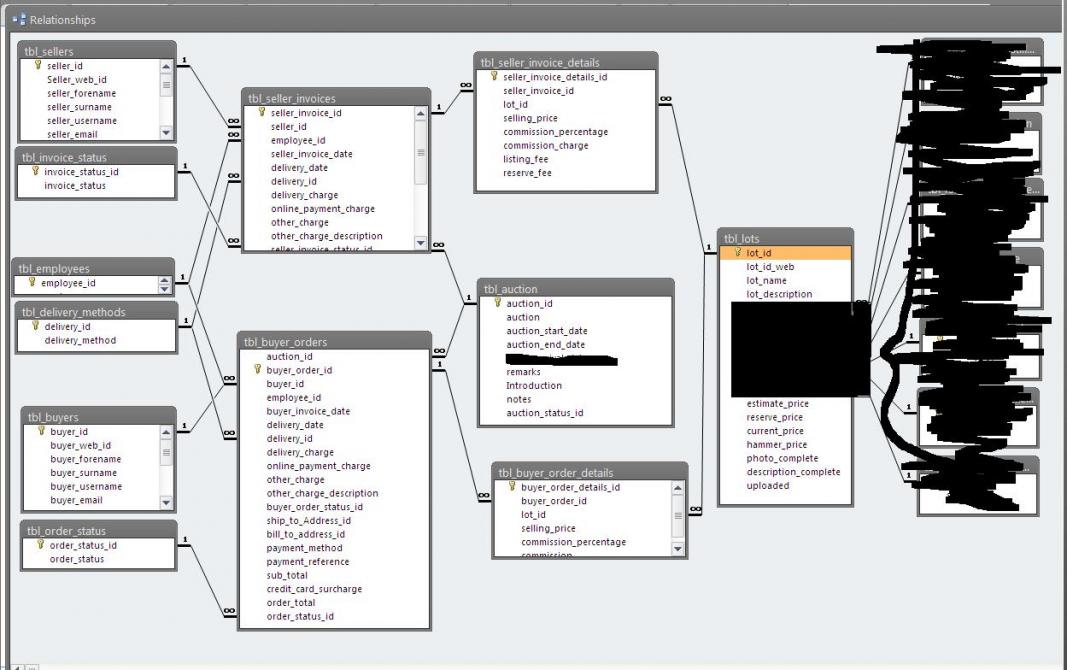
Task: Click the scrollbar thumb in tbl_seller_invoices
Action: click(x=421, y=153)
